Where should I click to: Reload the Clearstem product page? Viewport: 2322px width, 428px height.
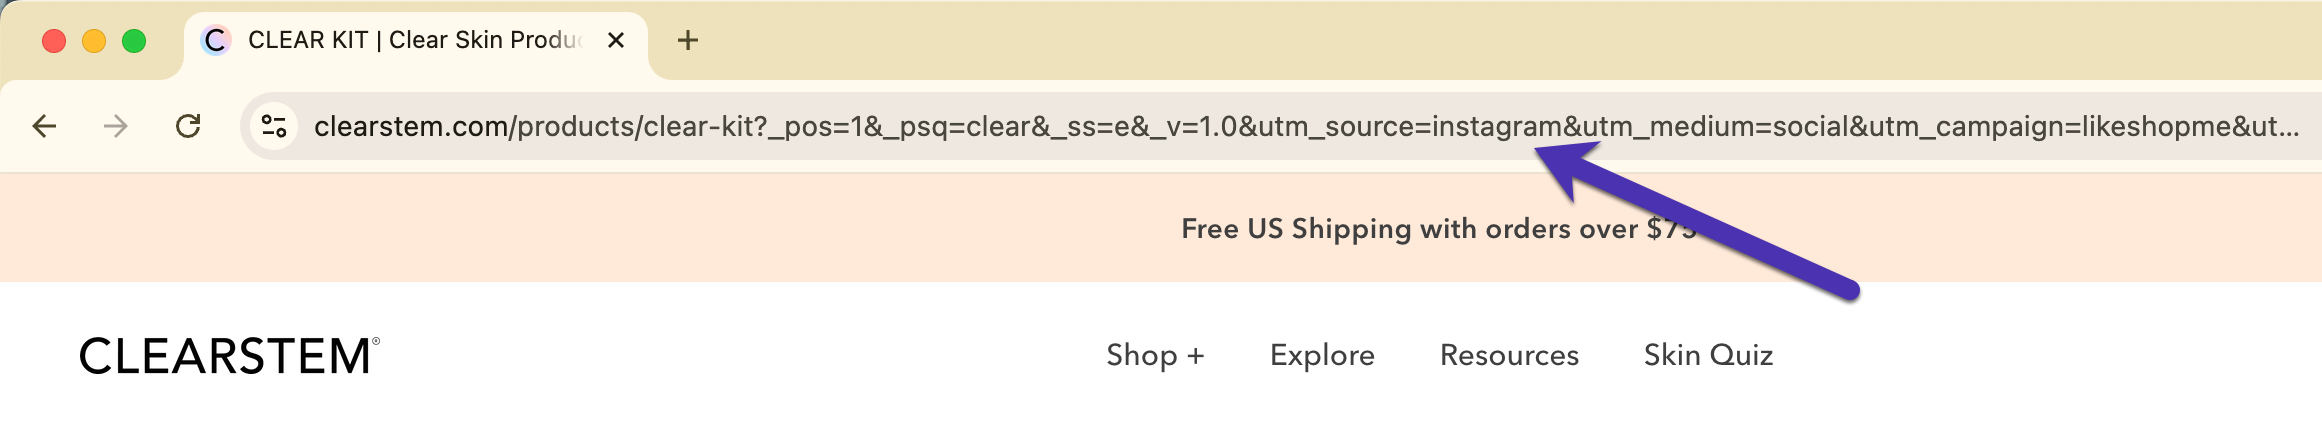188,126
